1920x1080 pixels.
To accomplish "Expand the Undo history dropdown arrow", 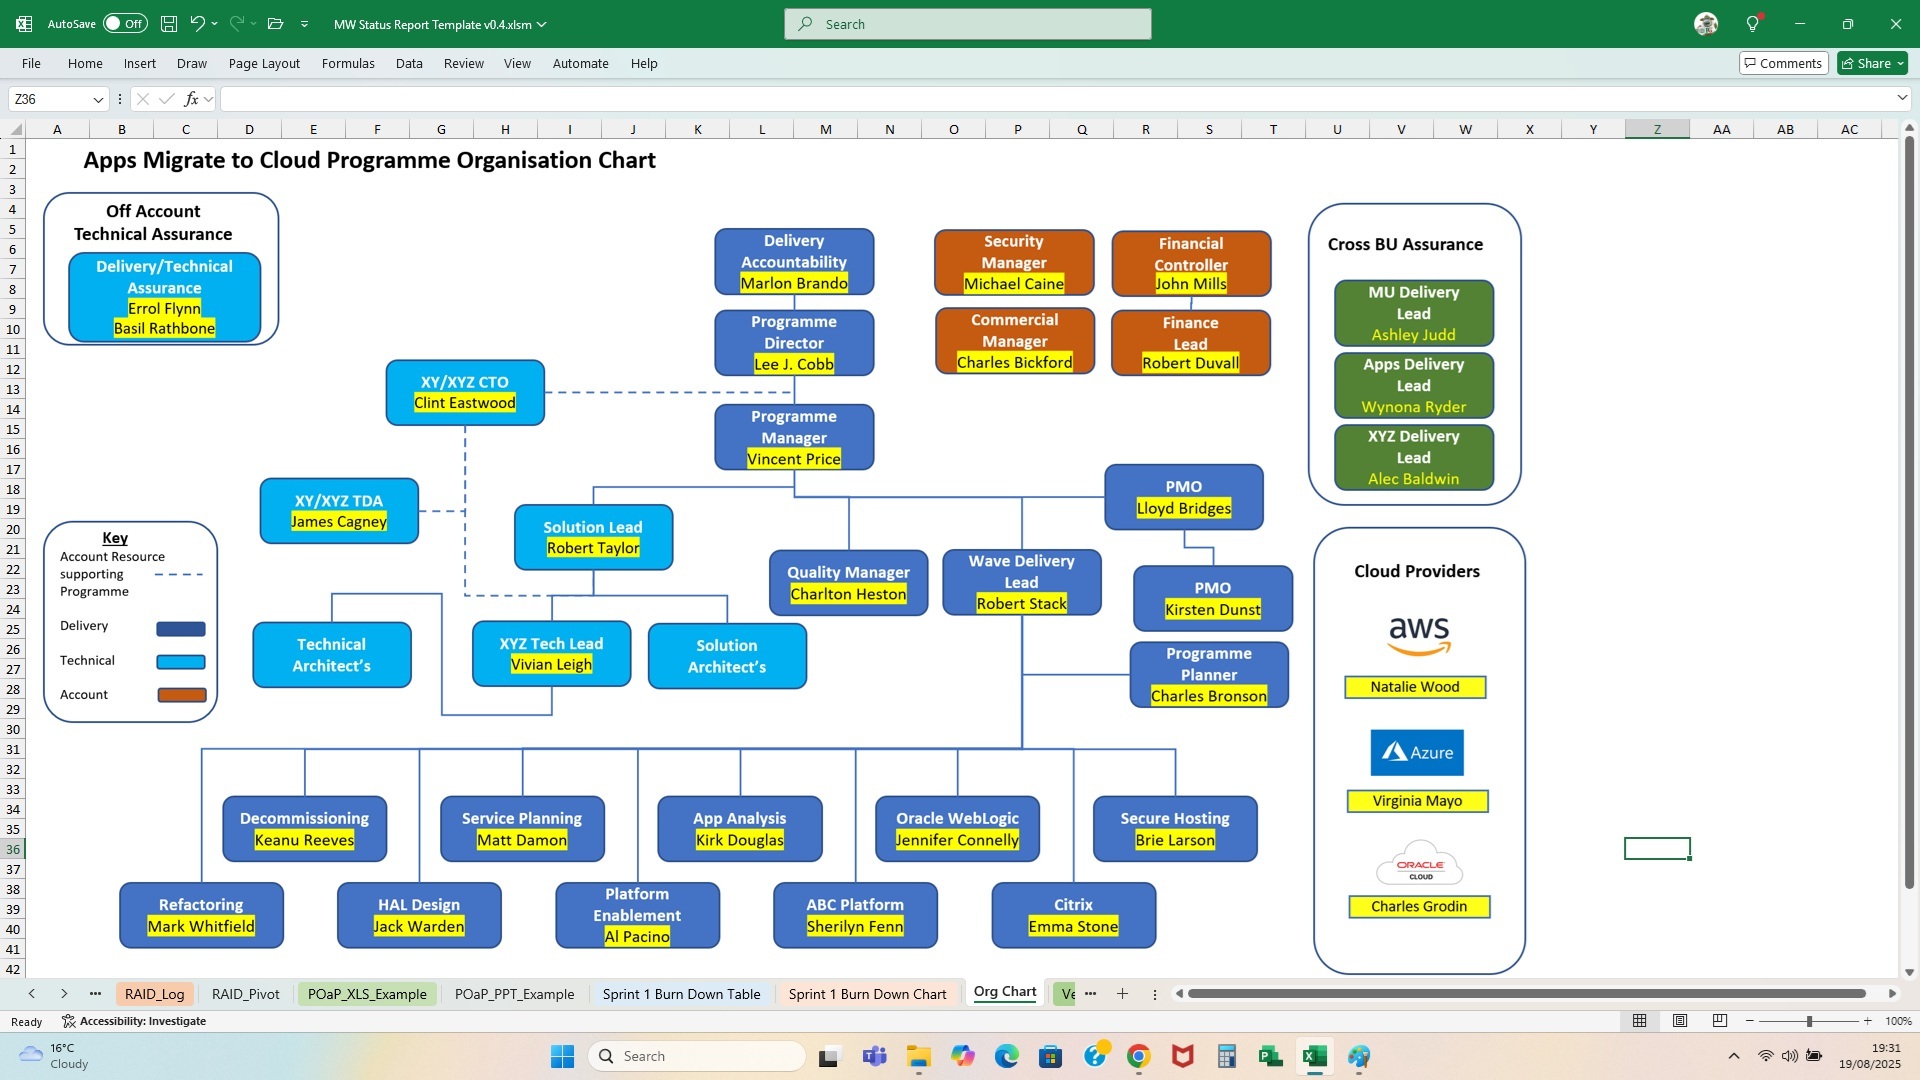I will click(x=213, y=23).
